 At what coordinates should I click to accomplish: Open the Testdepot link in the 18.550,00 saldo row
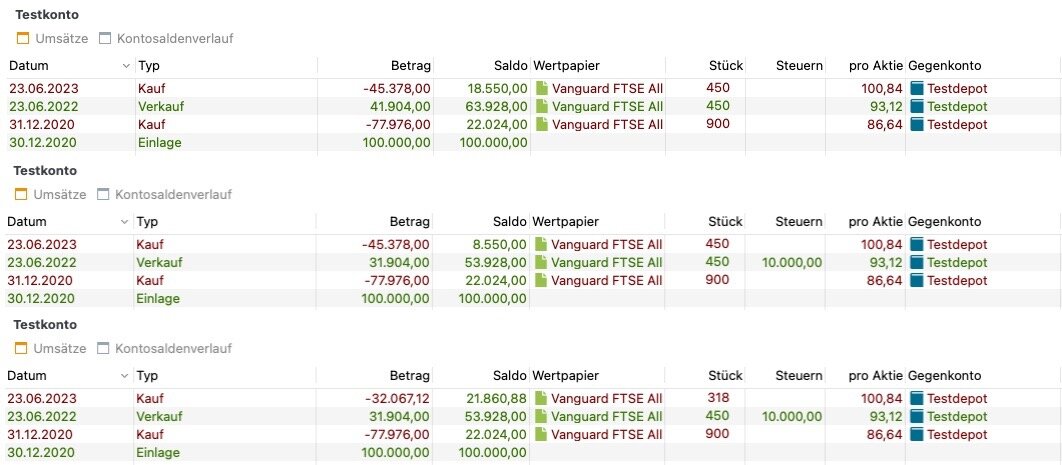957,88
